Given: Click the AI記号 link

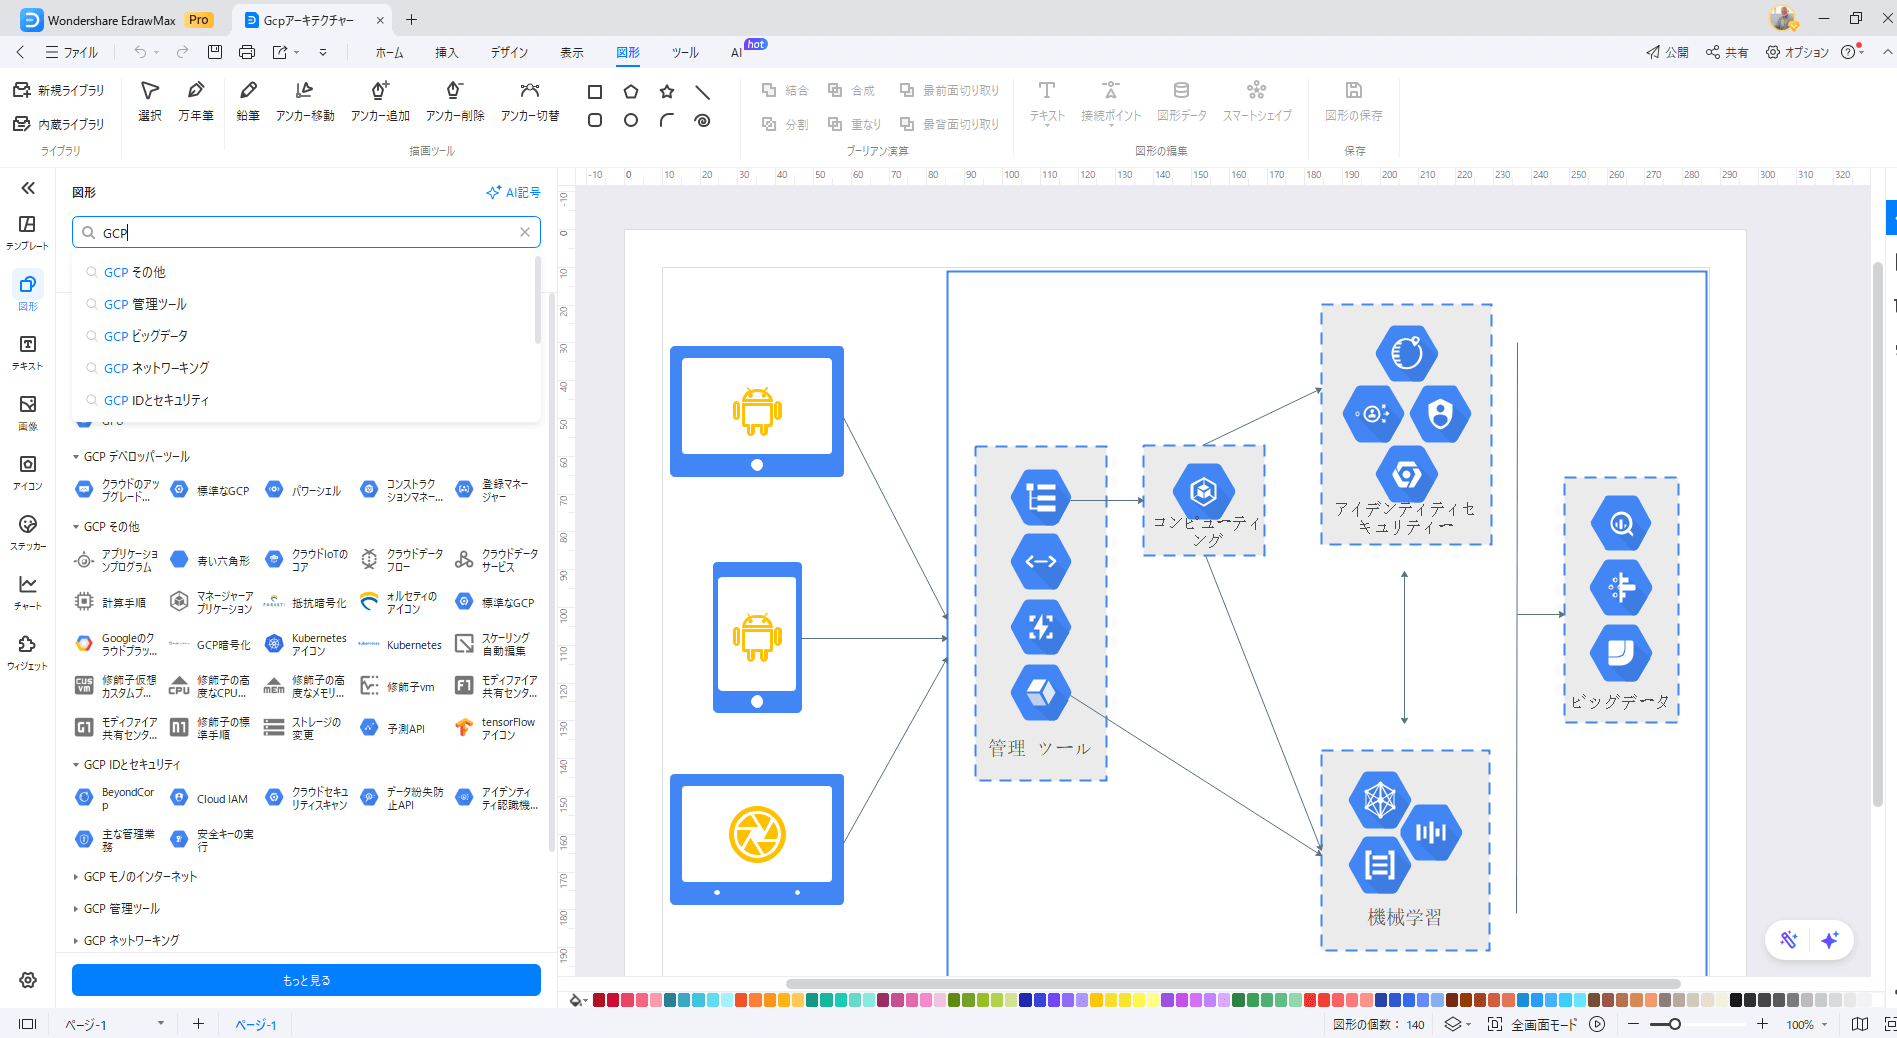Looking at the screenshot, I should [513, 192].
